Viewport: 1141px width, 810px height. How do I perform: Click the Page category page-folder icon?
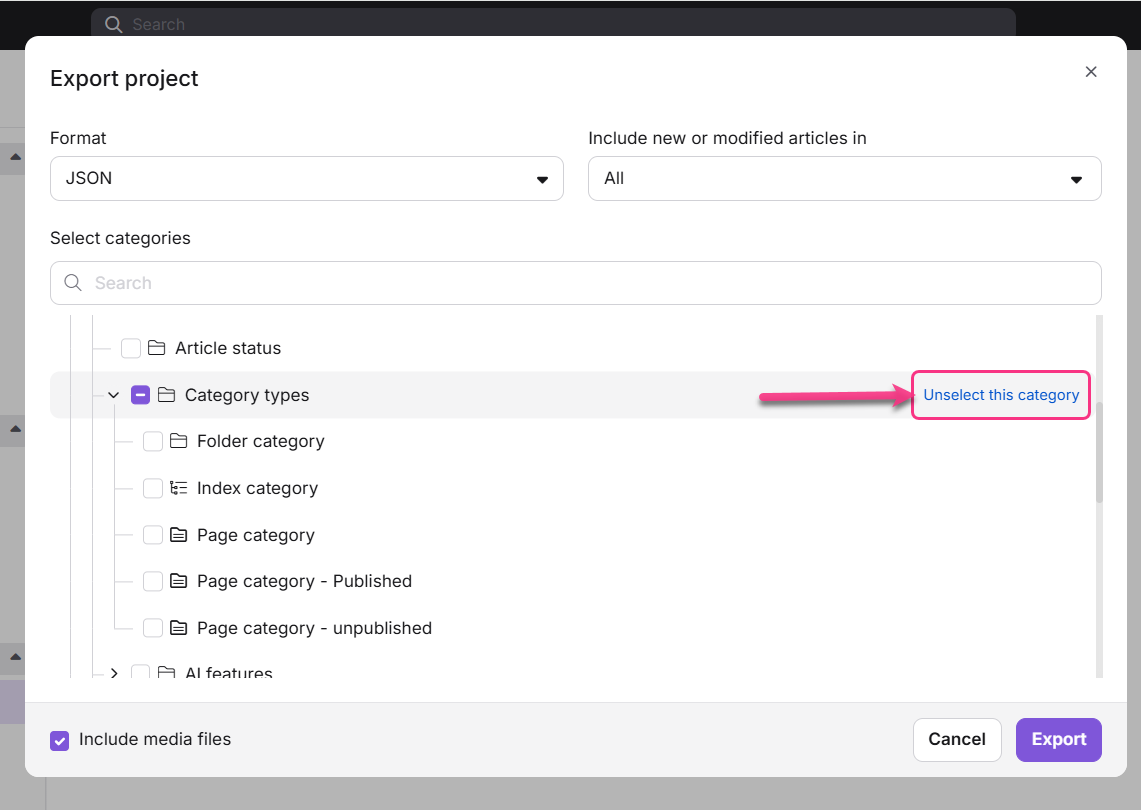click(178, 535)
